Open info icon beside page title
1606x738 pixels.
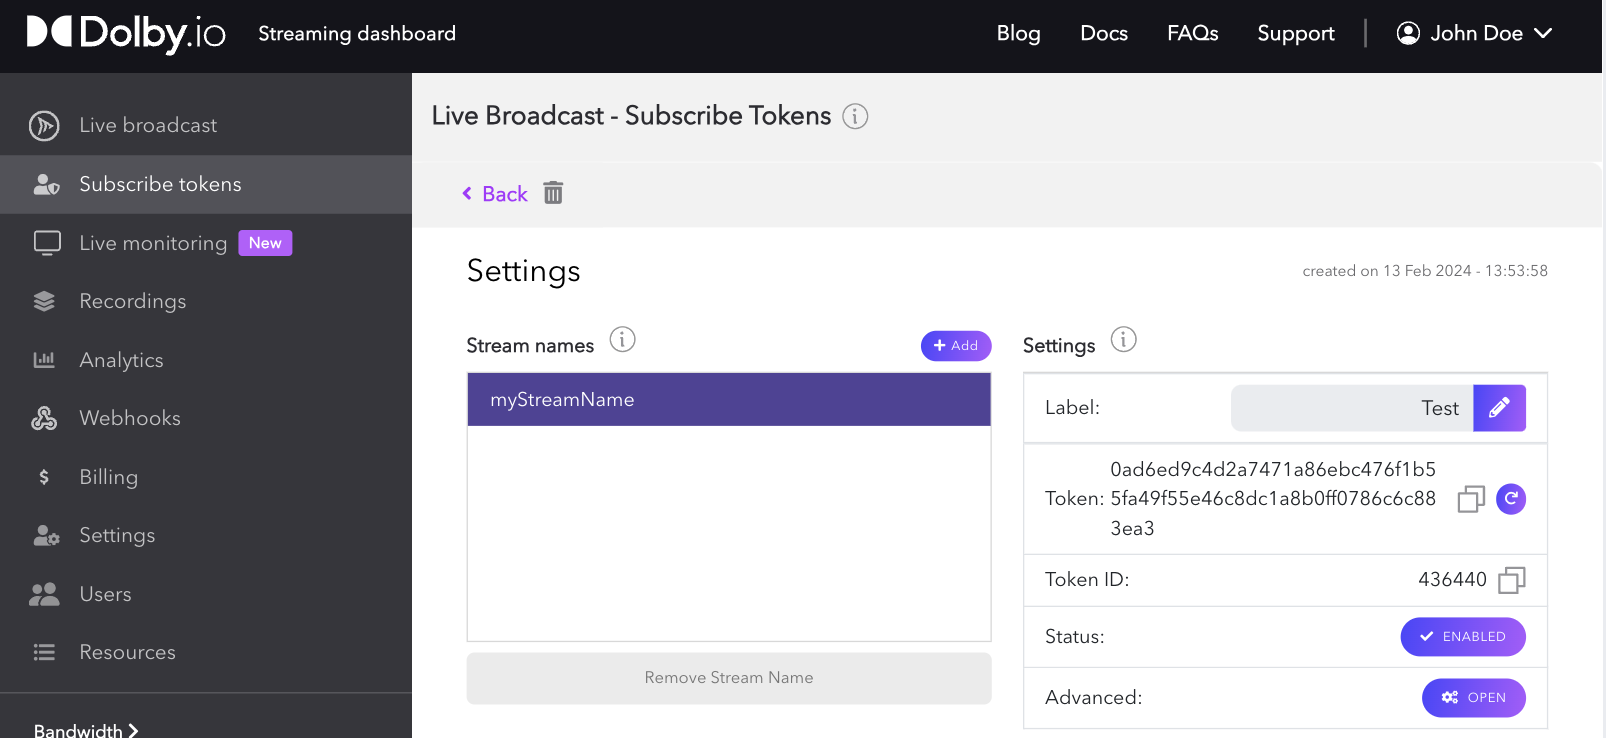[x=855, y=117]
